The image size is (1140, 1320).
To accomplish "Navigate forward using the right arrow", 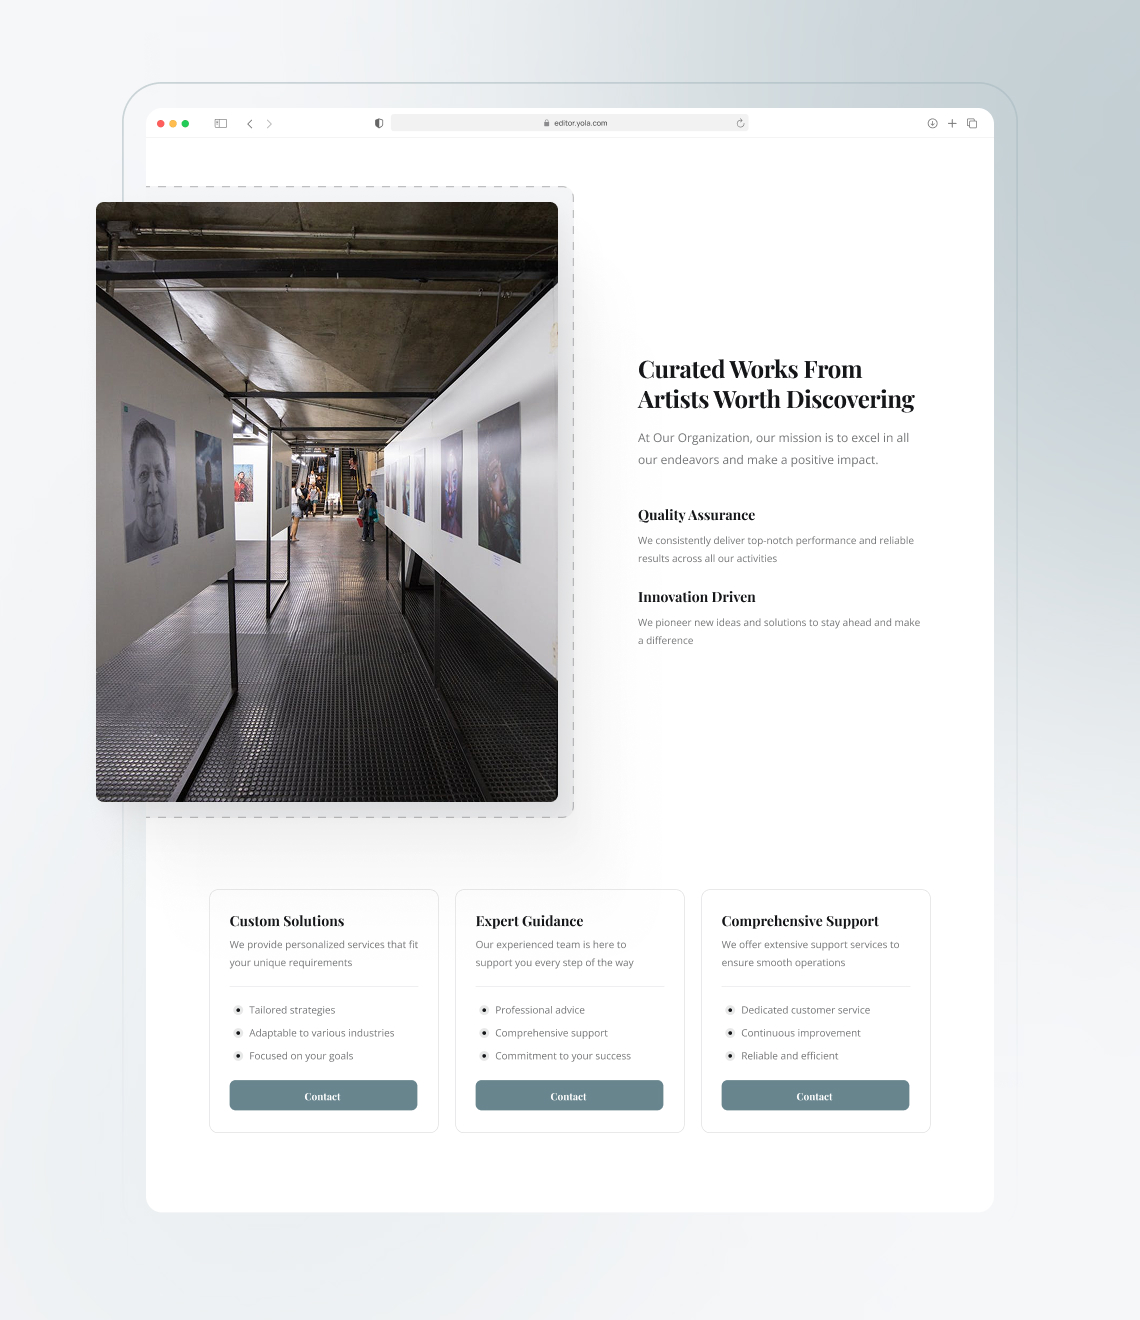I will coord(269,123).
